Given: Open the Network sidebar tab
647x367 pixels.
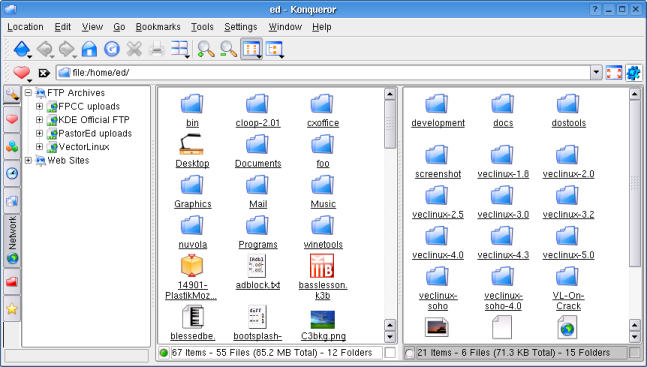Looking at the screenshot, I should pos(12,240).
